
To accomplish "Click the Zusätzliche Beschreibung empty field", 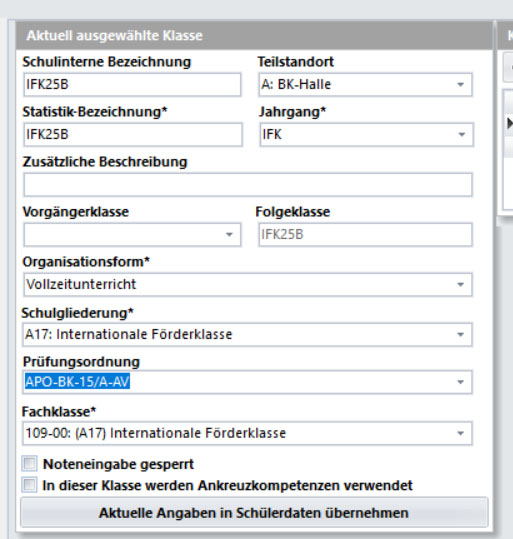I will [x=248, y=185].
